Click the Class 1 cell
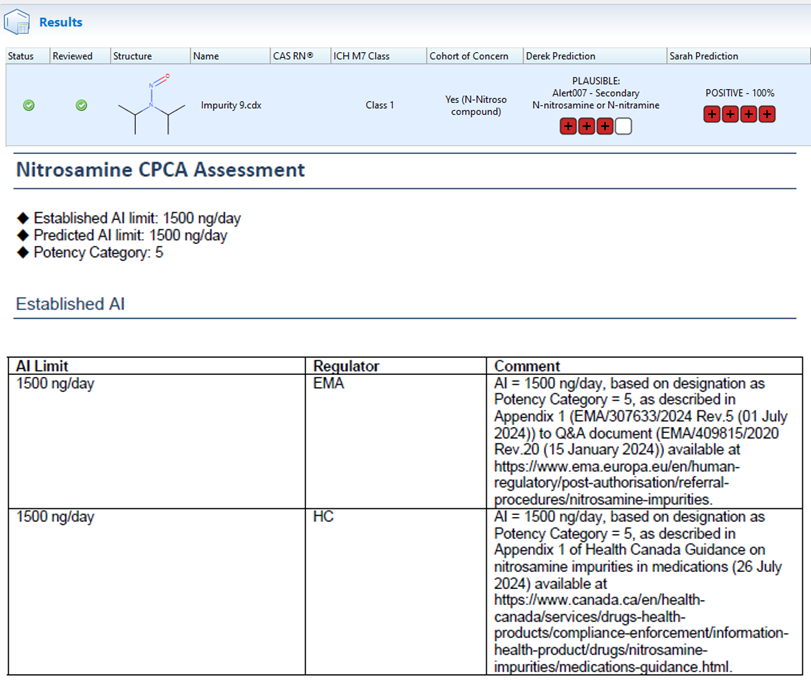Image resolution: width=811 pixels, height=680 pixels. click(380, 105)
